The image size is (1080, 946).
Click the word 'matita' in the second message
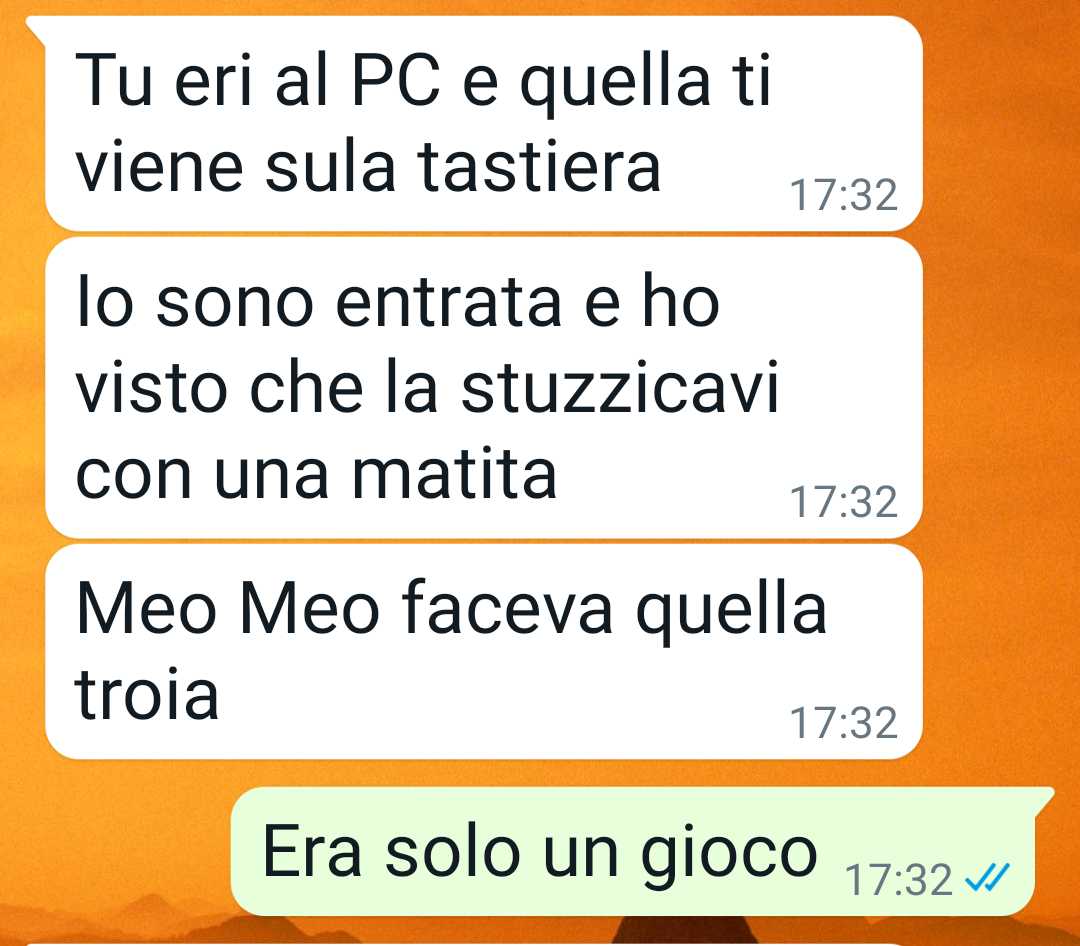[454, 475]
